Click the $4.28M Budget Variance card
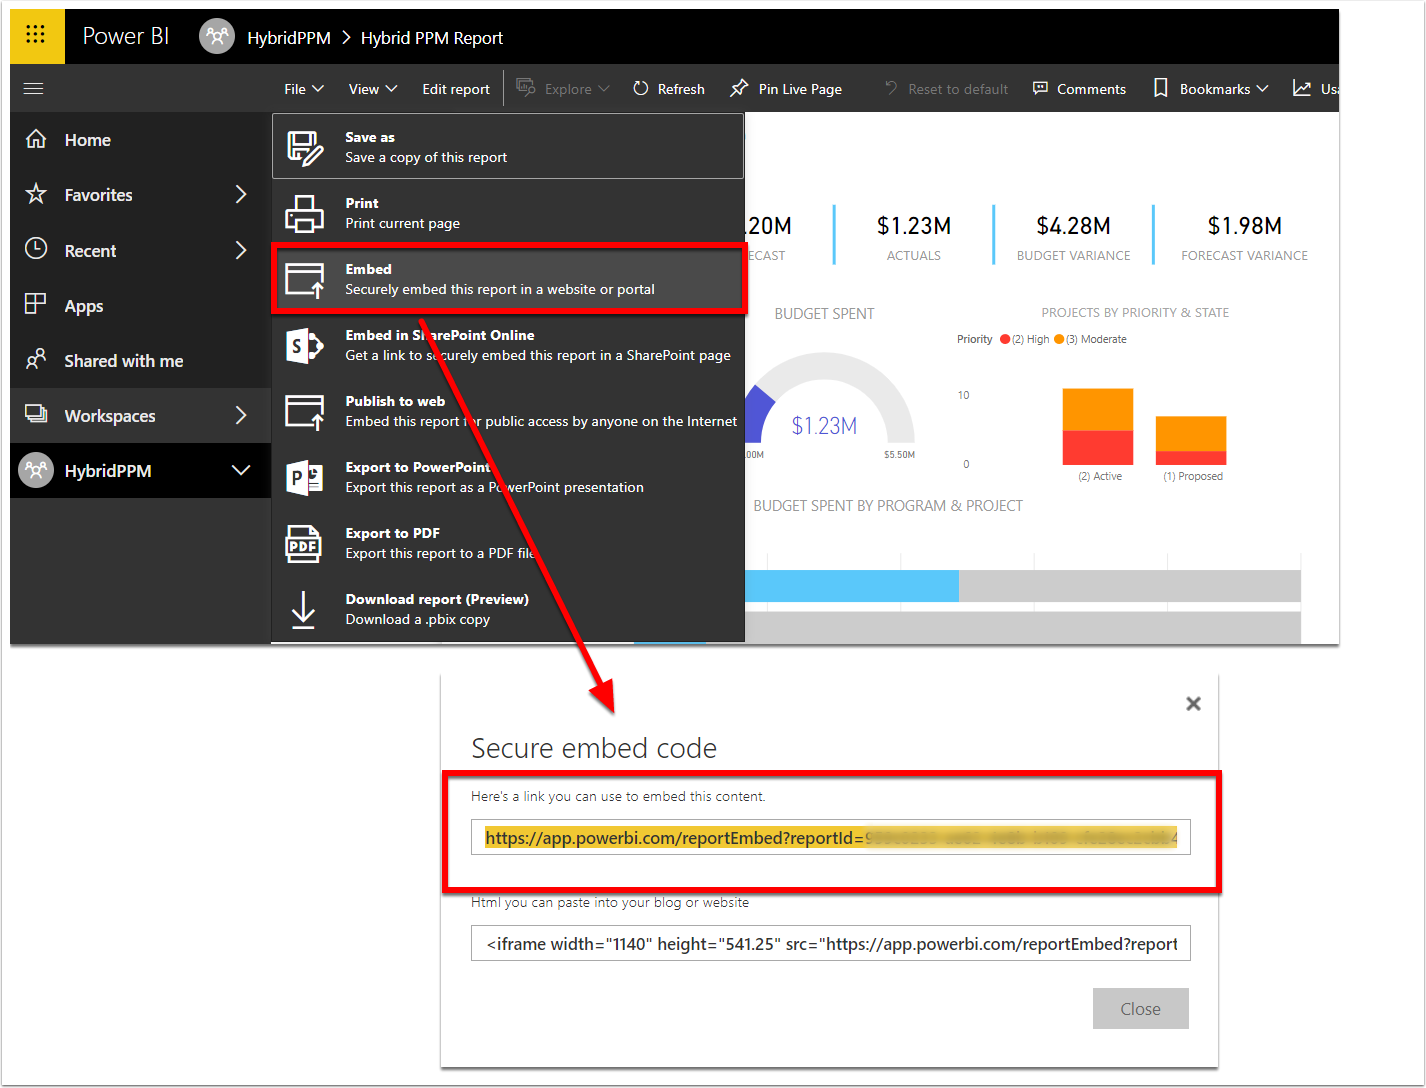Screen dimensions: 1426x1088 1073,237
